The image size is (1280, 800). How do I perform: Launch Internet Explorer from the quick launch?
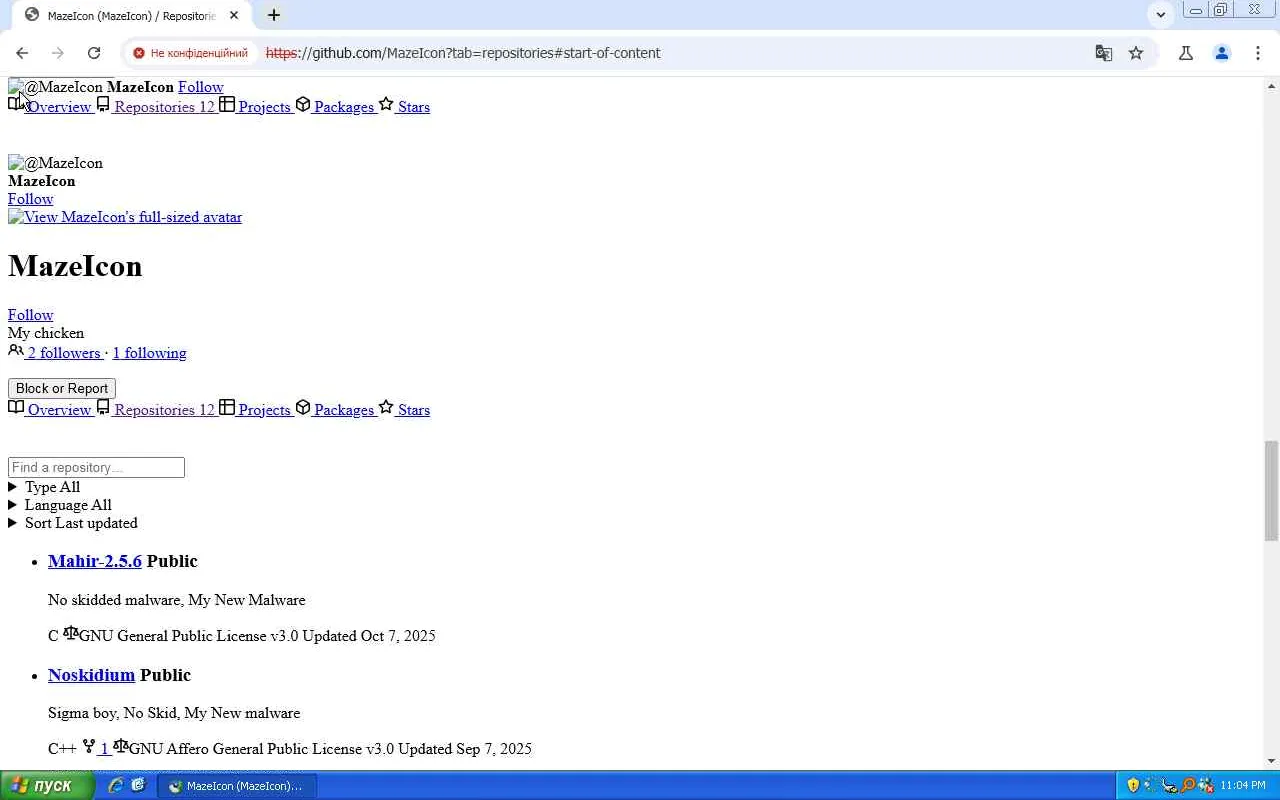coord(116,786)
